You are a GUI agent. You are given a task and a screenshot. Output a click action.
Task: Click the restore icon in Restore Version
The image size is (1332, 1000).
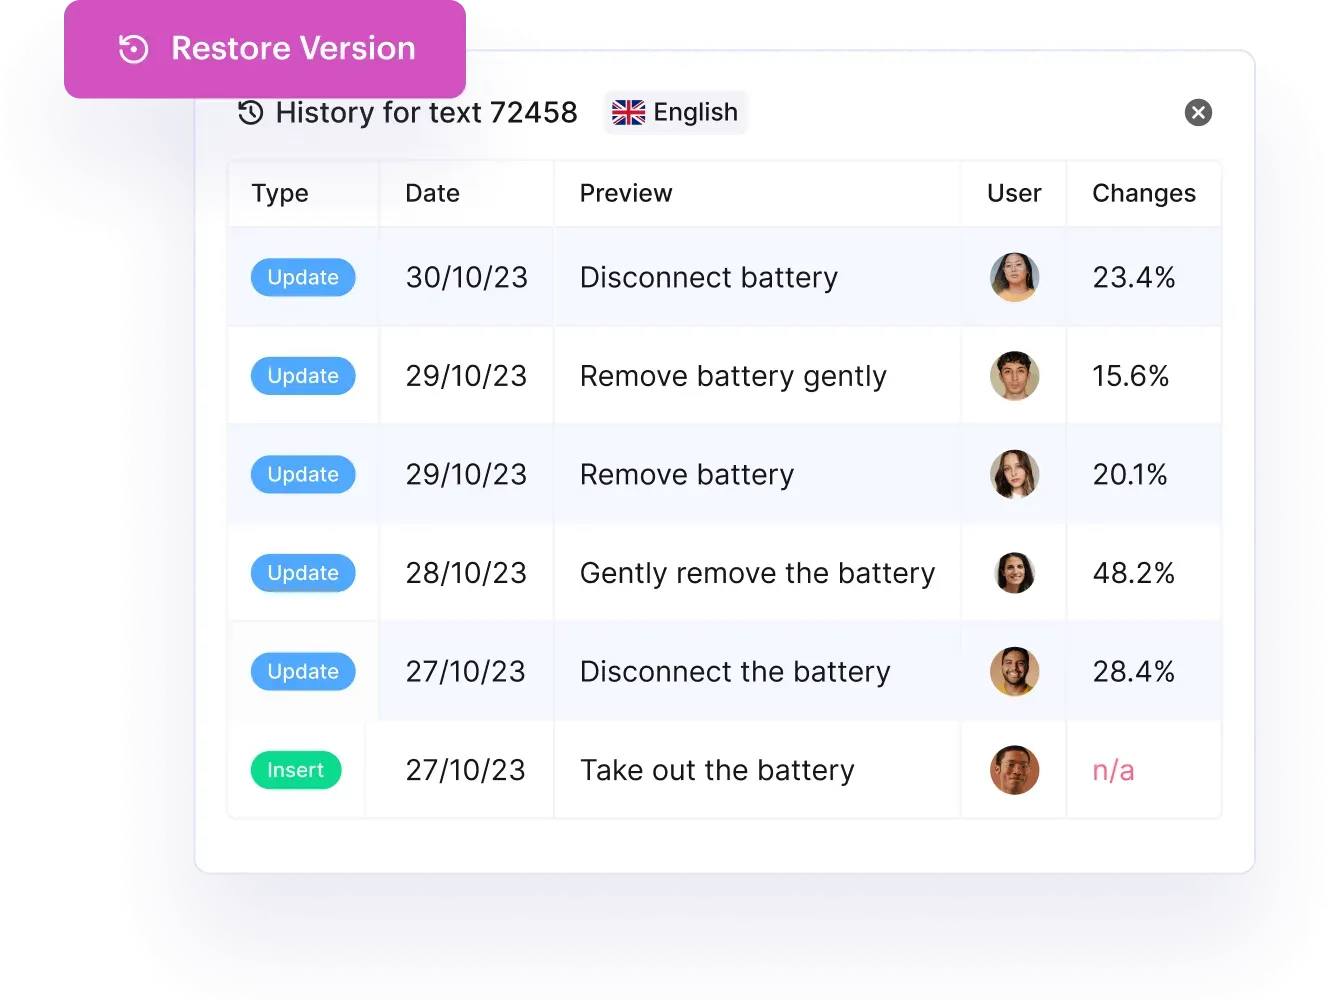tap(133, 49)
